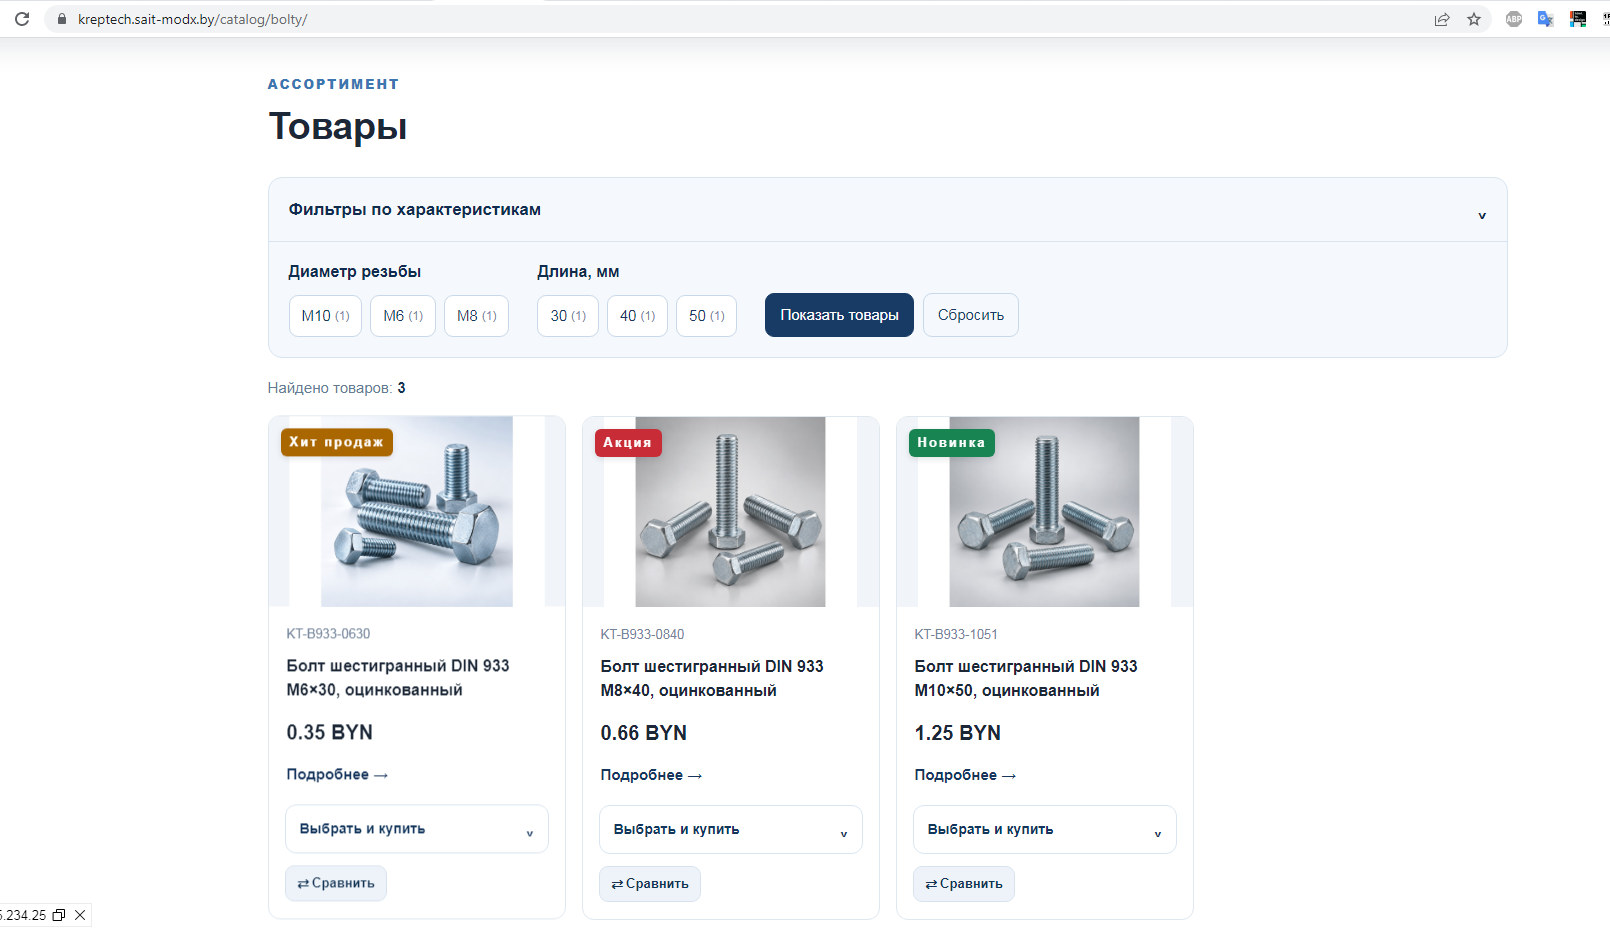Viewport: 1610px width, 942px height.
Task: Expand Выбрать и купить for M8×40 bolt
Action: point(731,830)
